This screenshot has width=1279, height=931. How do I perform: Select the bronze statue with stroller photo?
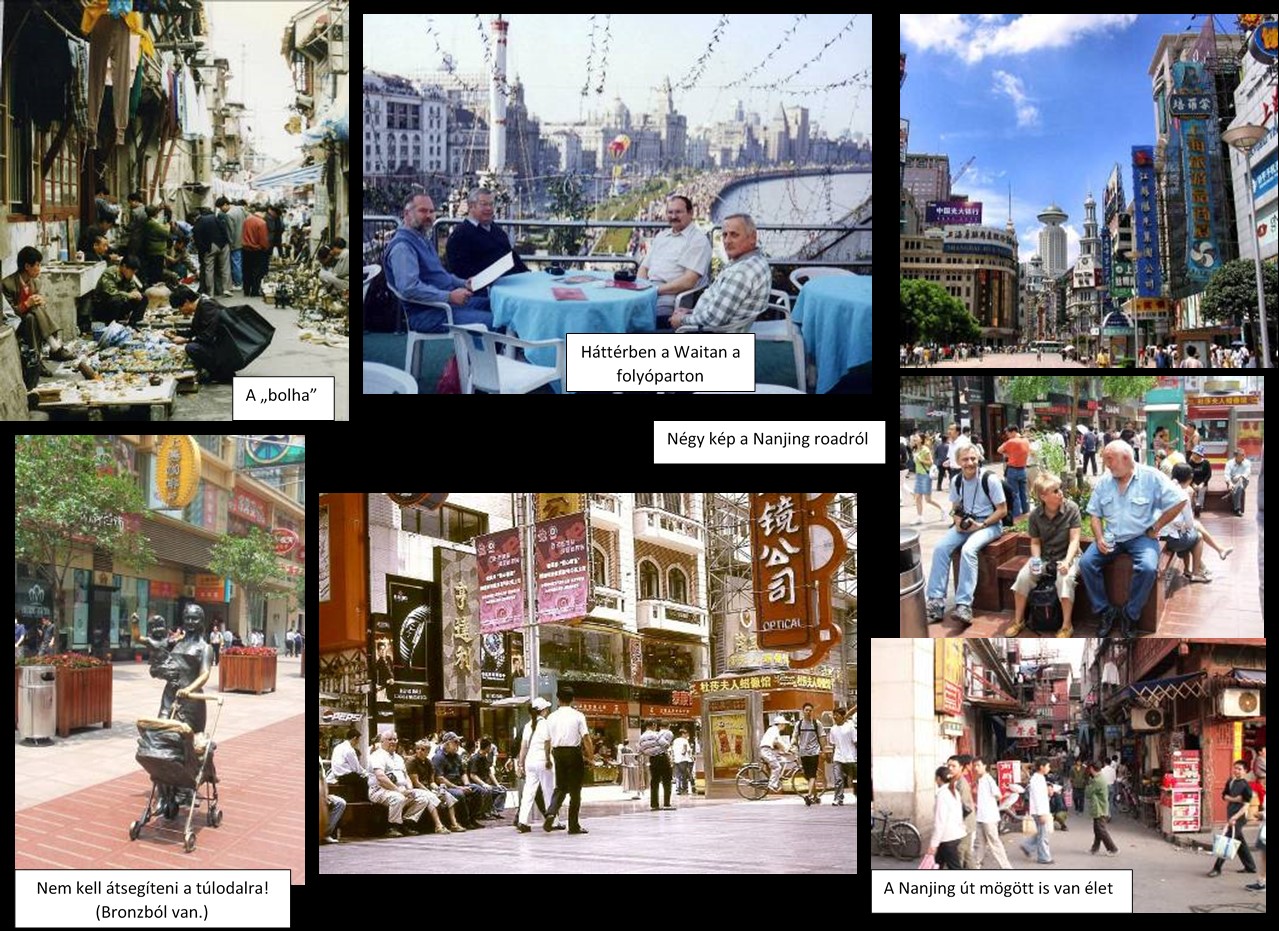pyautogui.click(x=160, y=660)
